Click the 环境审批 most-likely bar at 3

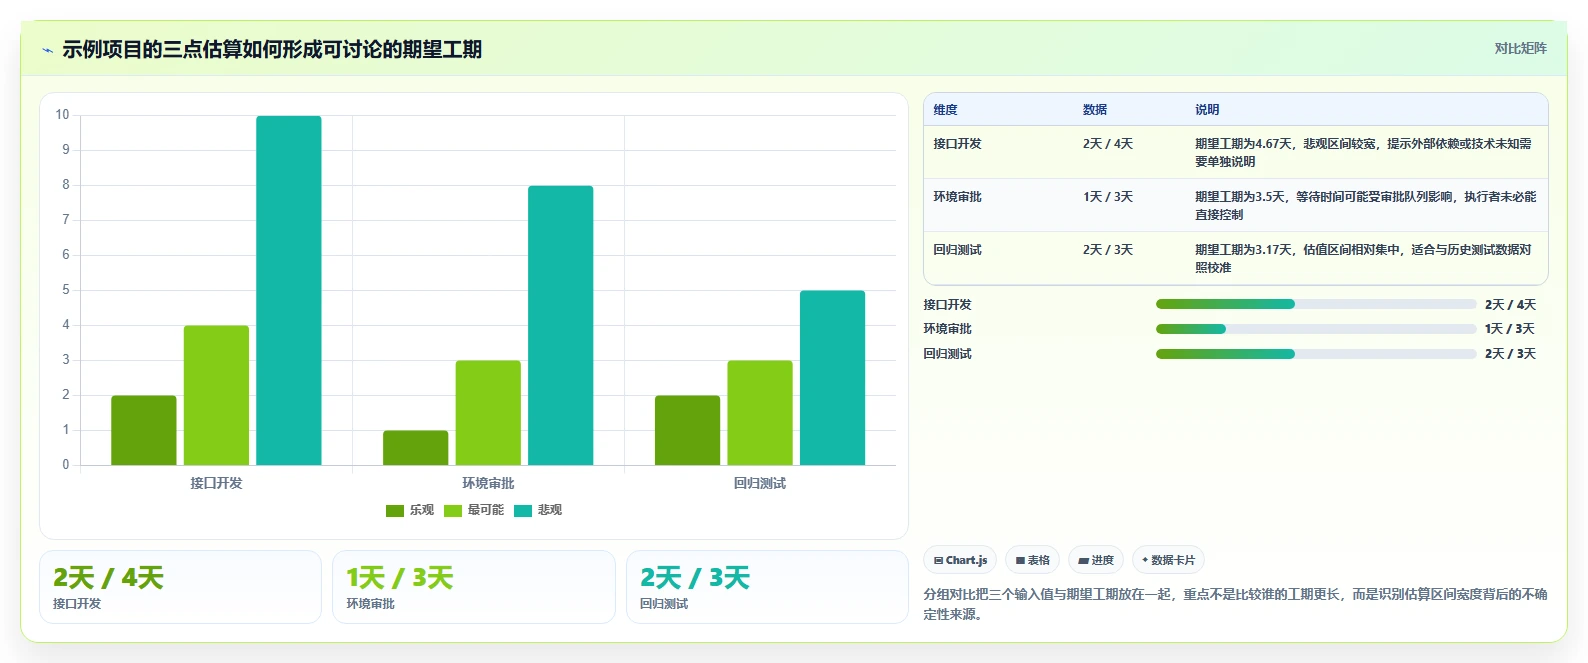[488, 413]
